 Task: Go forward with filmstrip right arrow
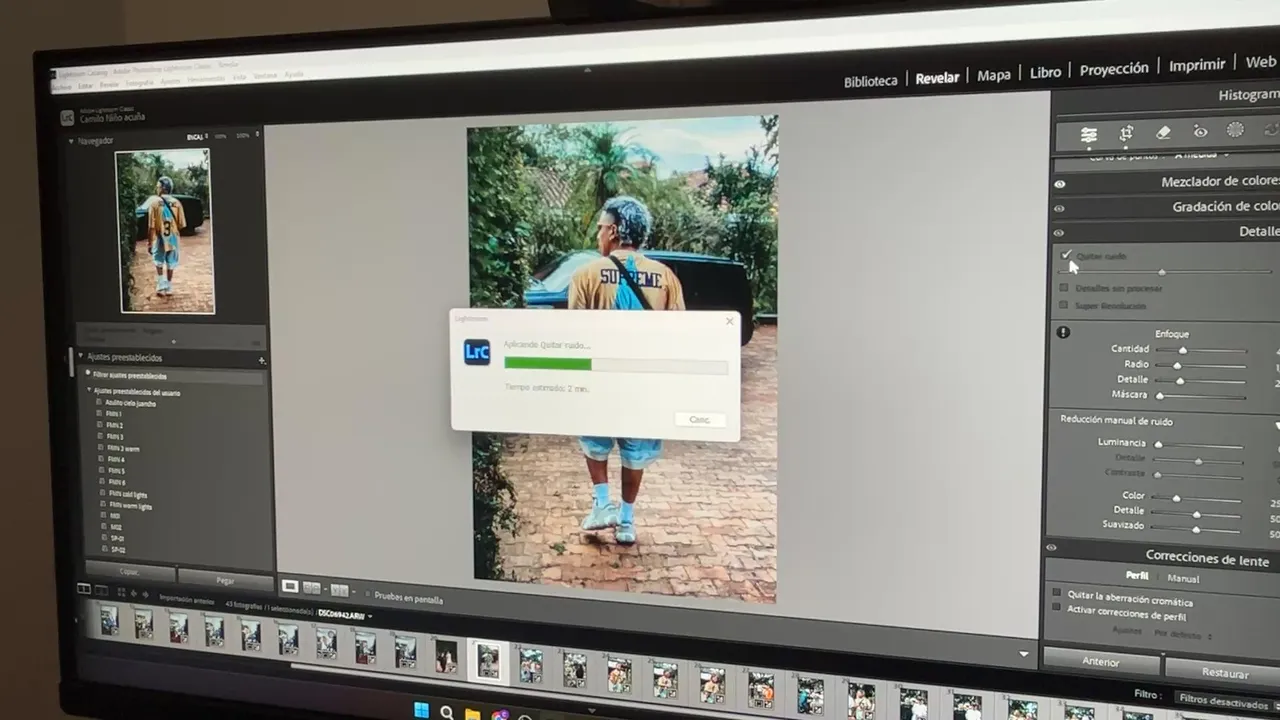click(145, 595)
